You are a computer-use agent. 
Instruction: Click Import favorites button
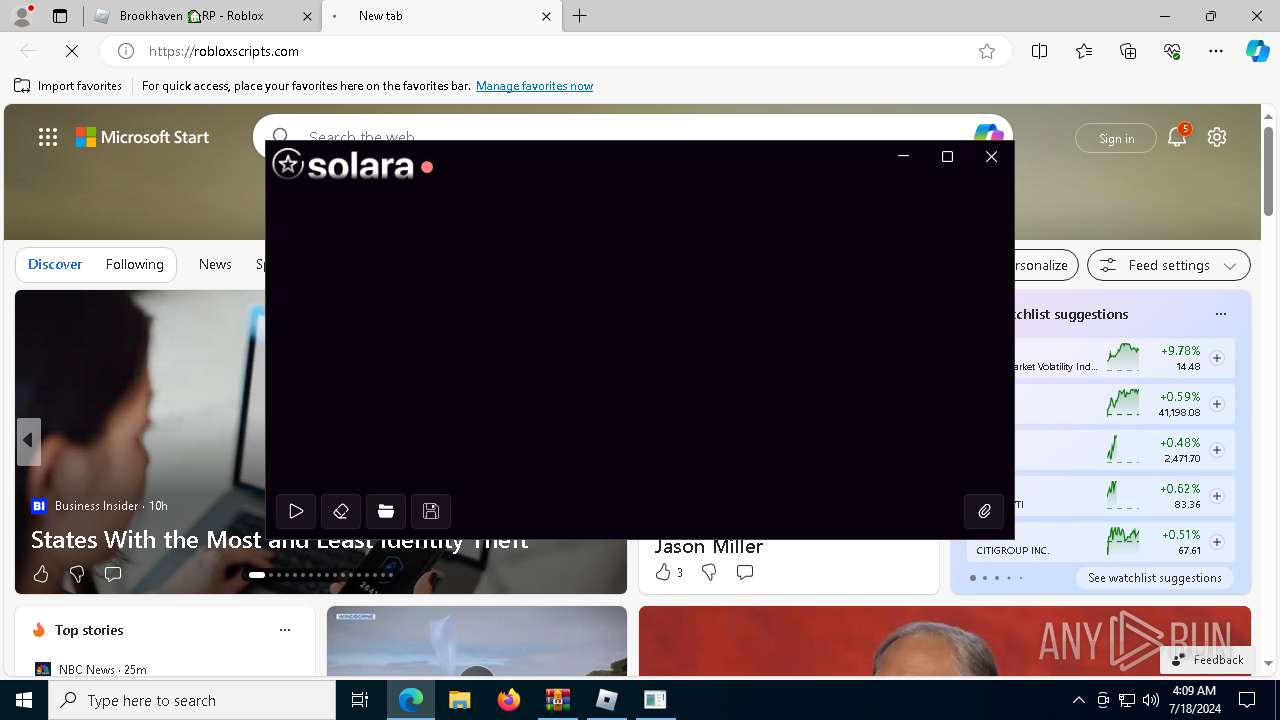pyautogui.click(x=68, y=86)
